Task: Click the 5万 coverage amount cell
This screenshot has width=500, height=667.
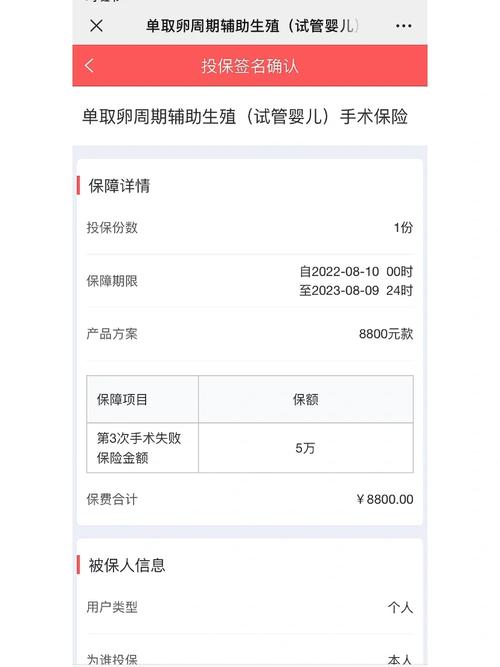Action: pyautogui.click(x=306, y=448)
